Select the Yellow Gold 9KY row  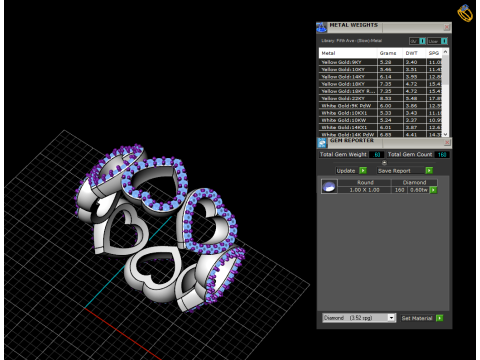pos(380,62)
